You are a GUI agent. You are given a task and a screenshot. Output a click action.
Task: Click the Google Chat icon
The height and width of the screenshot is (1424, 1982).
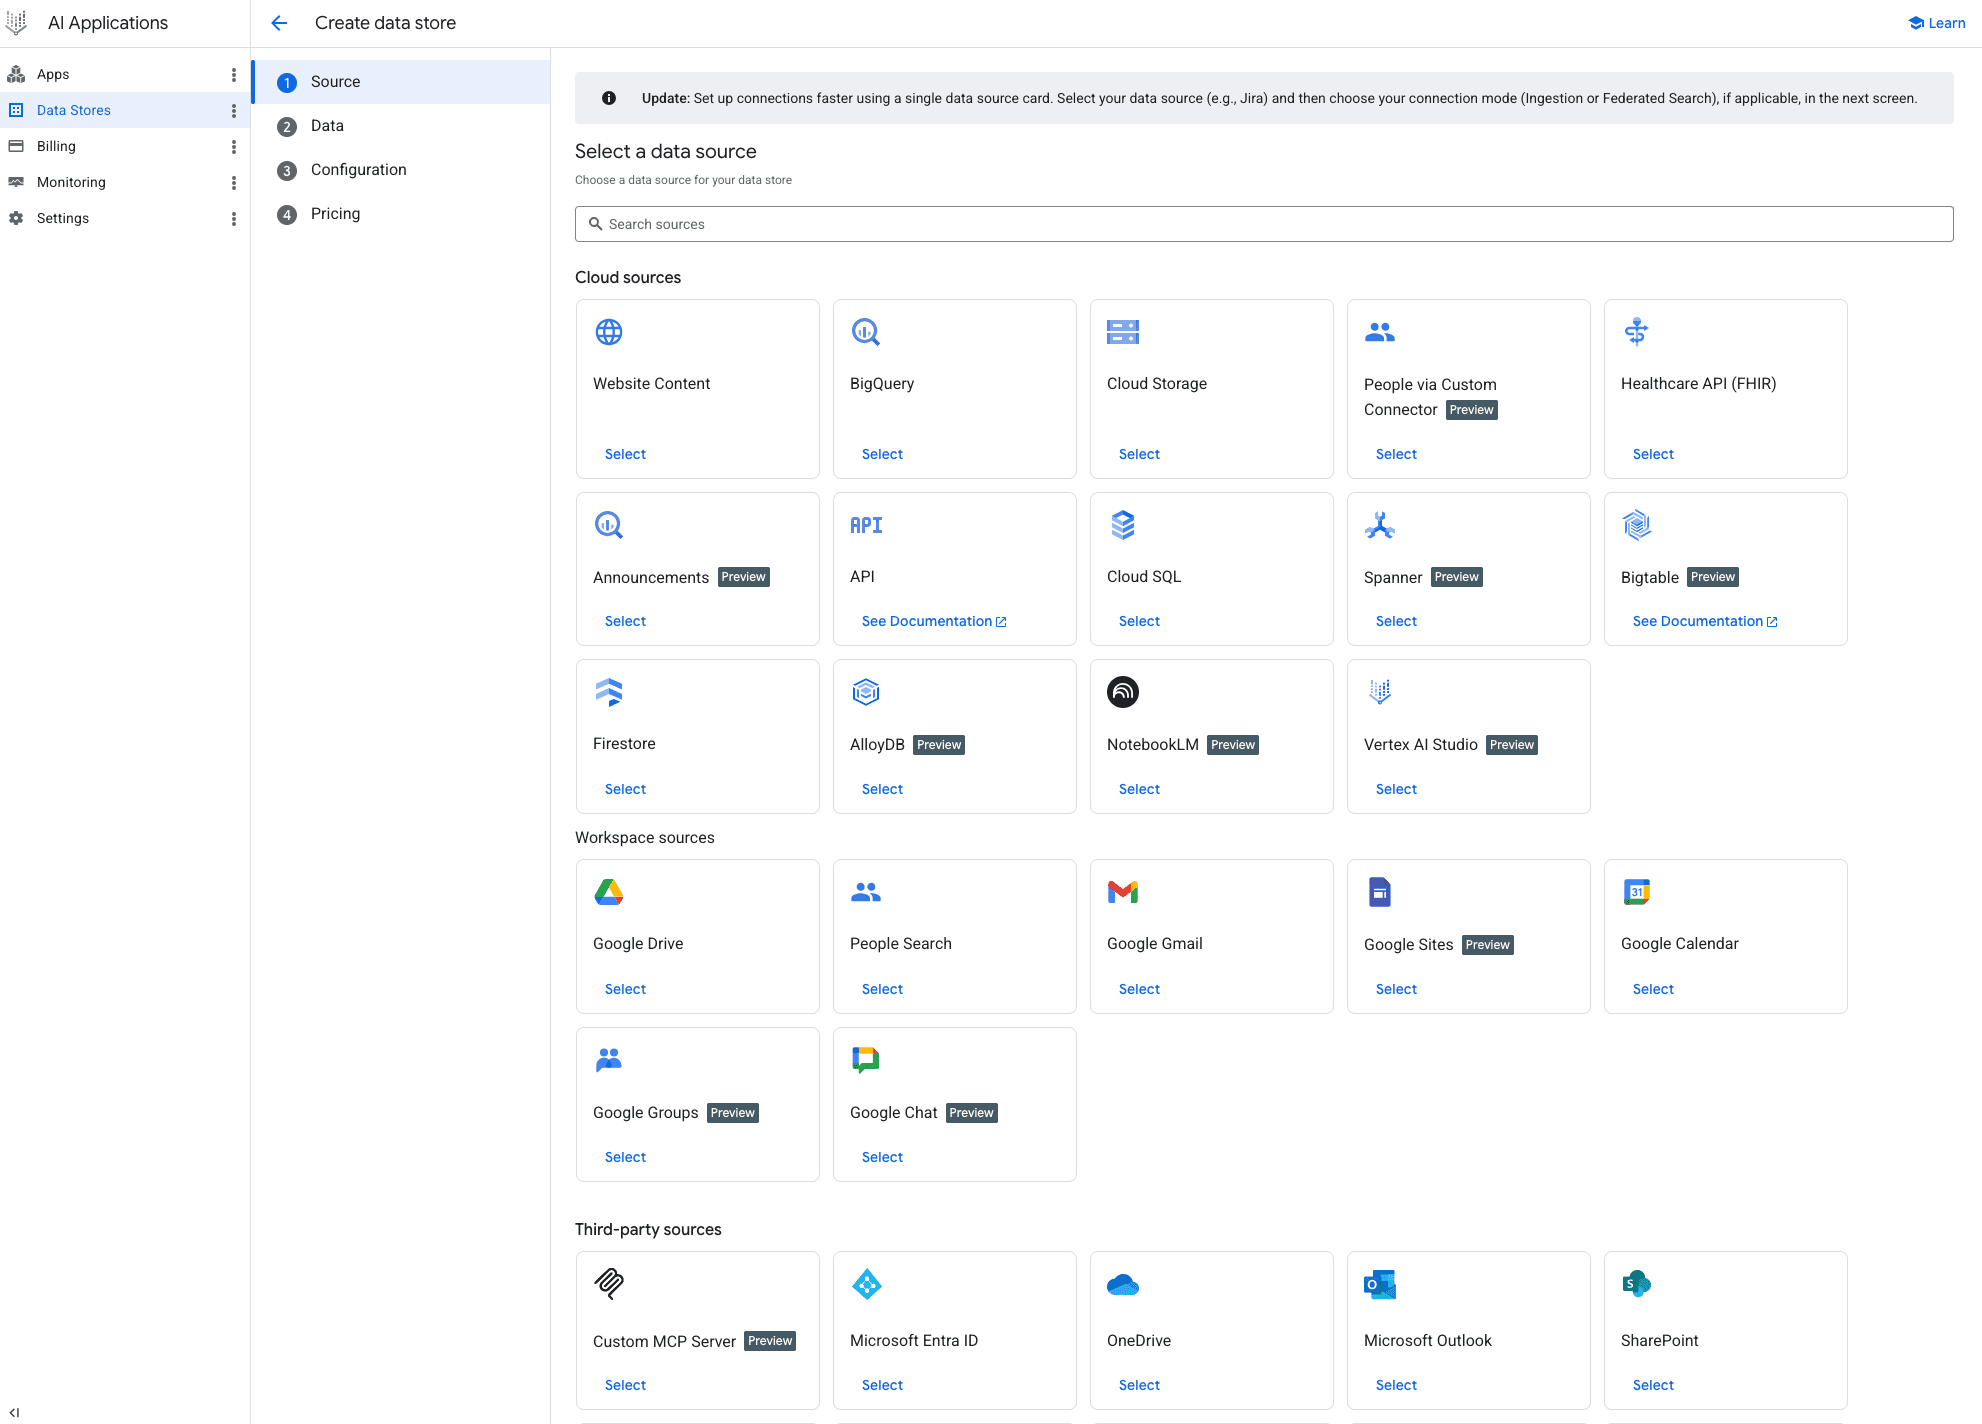point(866,1060)
